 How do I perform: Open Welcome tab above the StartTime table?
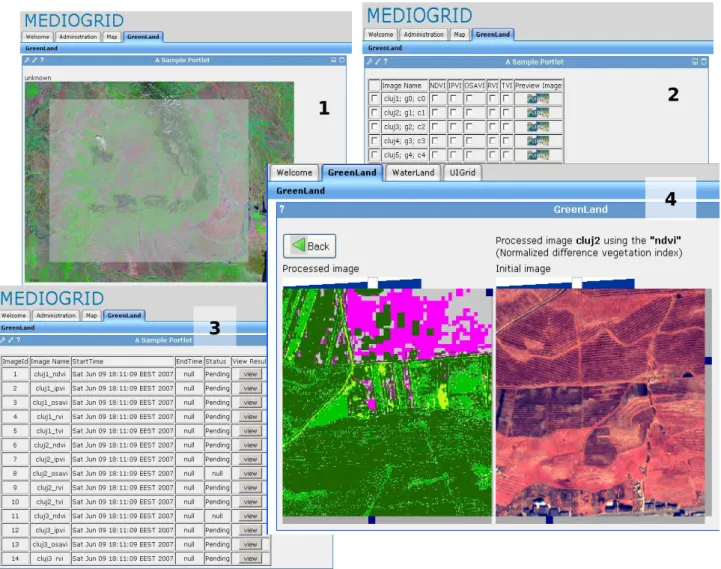[14, 316]
